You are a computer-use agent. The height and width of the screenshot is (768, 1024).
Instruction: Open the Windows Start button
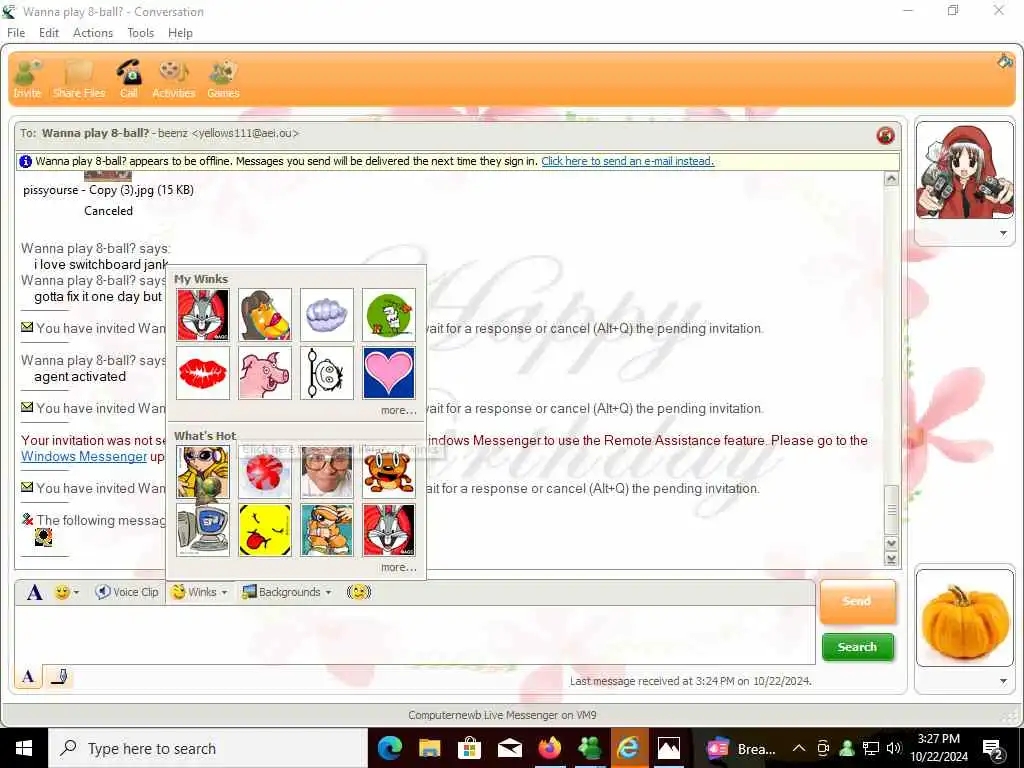(x=24, y=748)
